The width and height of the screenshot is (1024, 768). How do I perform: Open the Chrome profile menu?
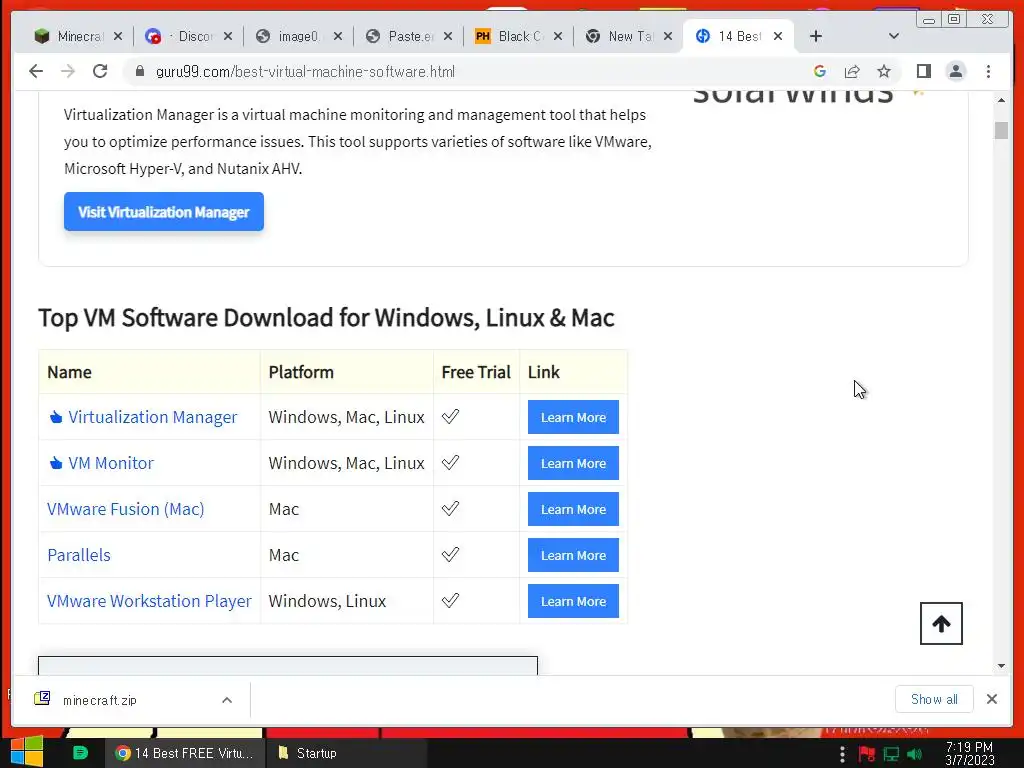click(955, 71)
